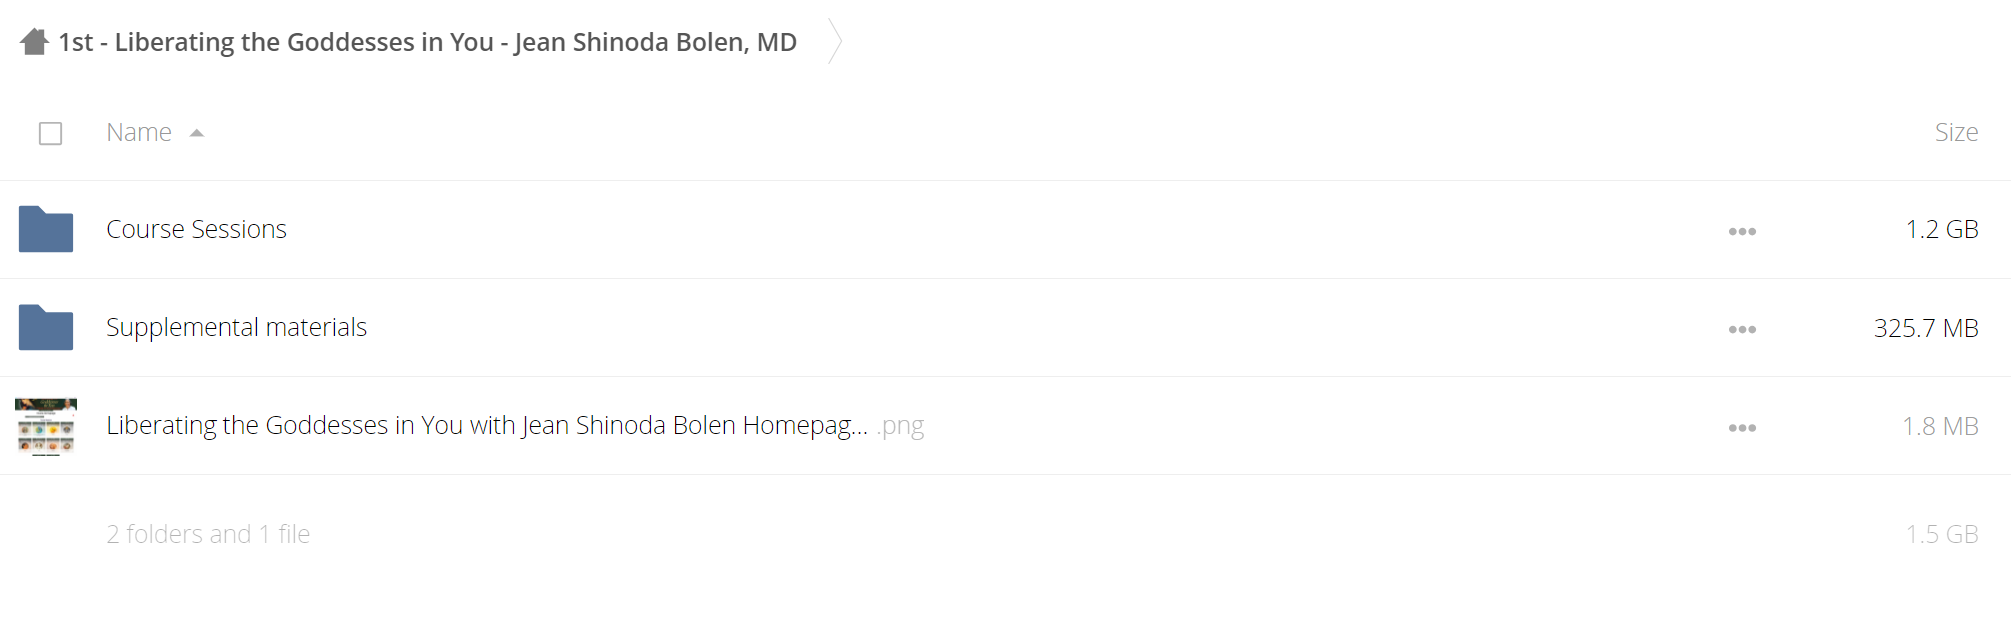Click the 1.2 GB size of Course Sessions
Viewport: 2011px width, 617px height.
coord(1942,229)
